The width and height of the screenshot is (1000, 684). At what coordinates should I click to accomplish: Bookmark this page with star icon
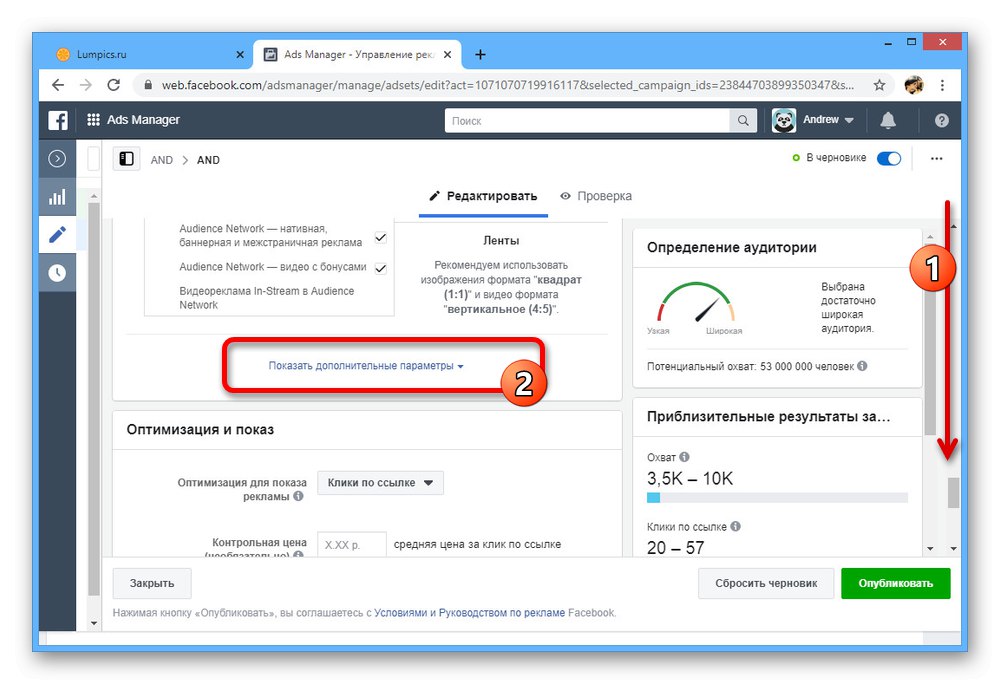point(879,85)
